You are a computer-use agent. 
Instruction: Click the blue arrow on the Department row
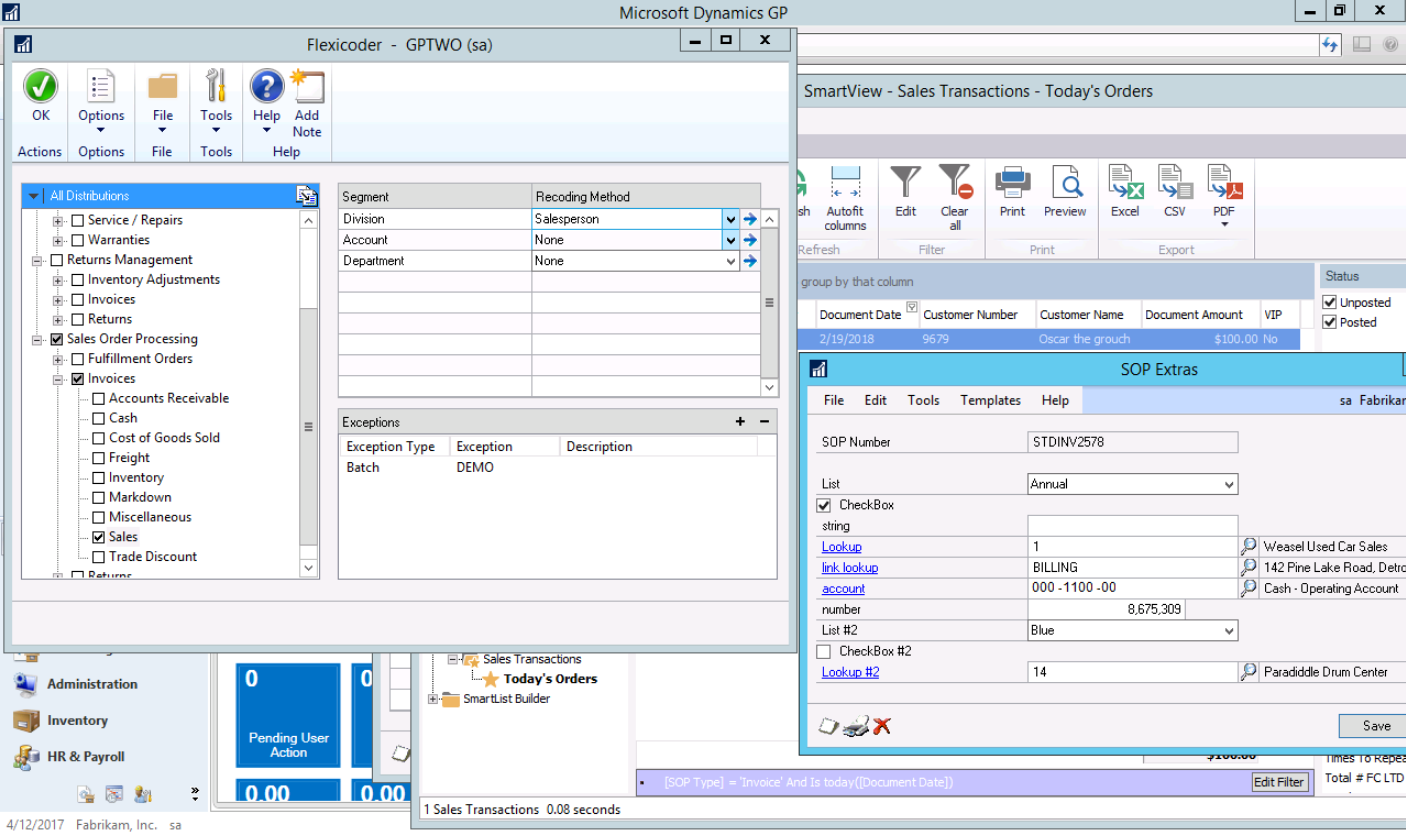(x=750, y=261)
